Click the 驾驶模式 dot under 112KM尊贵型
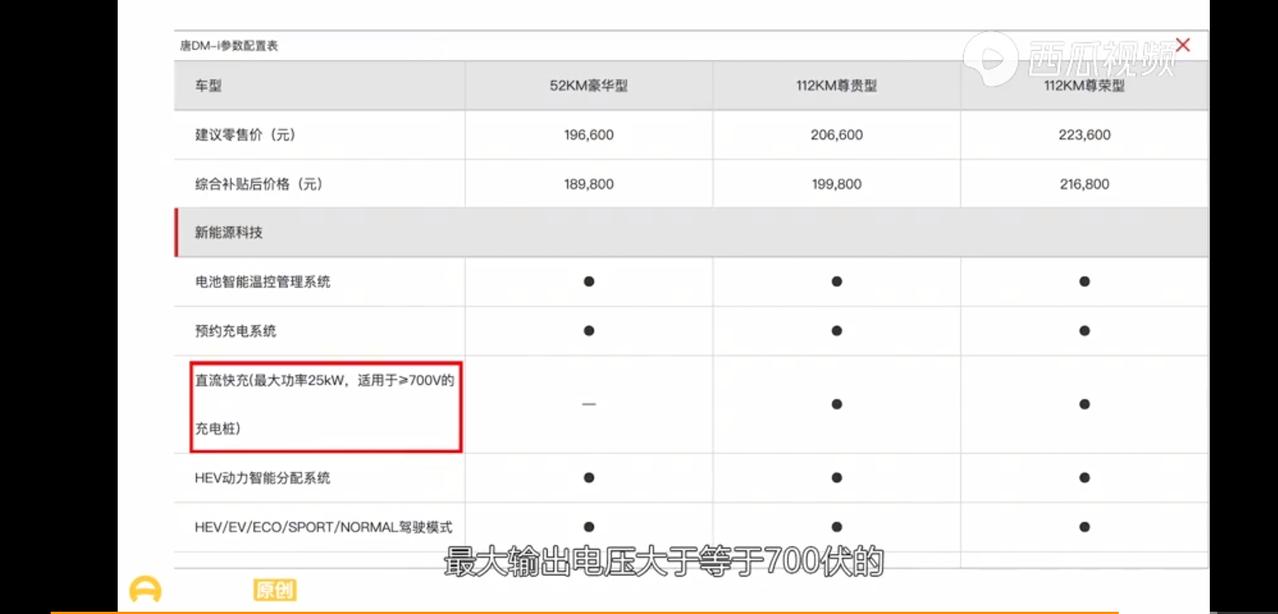The image size is (1278, 614). 837,527
